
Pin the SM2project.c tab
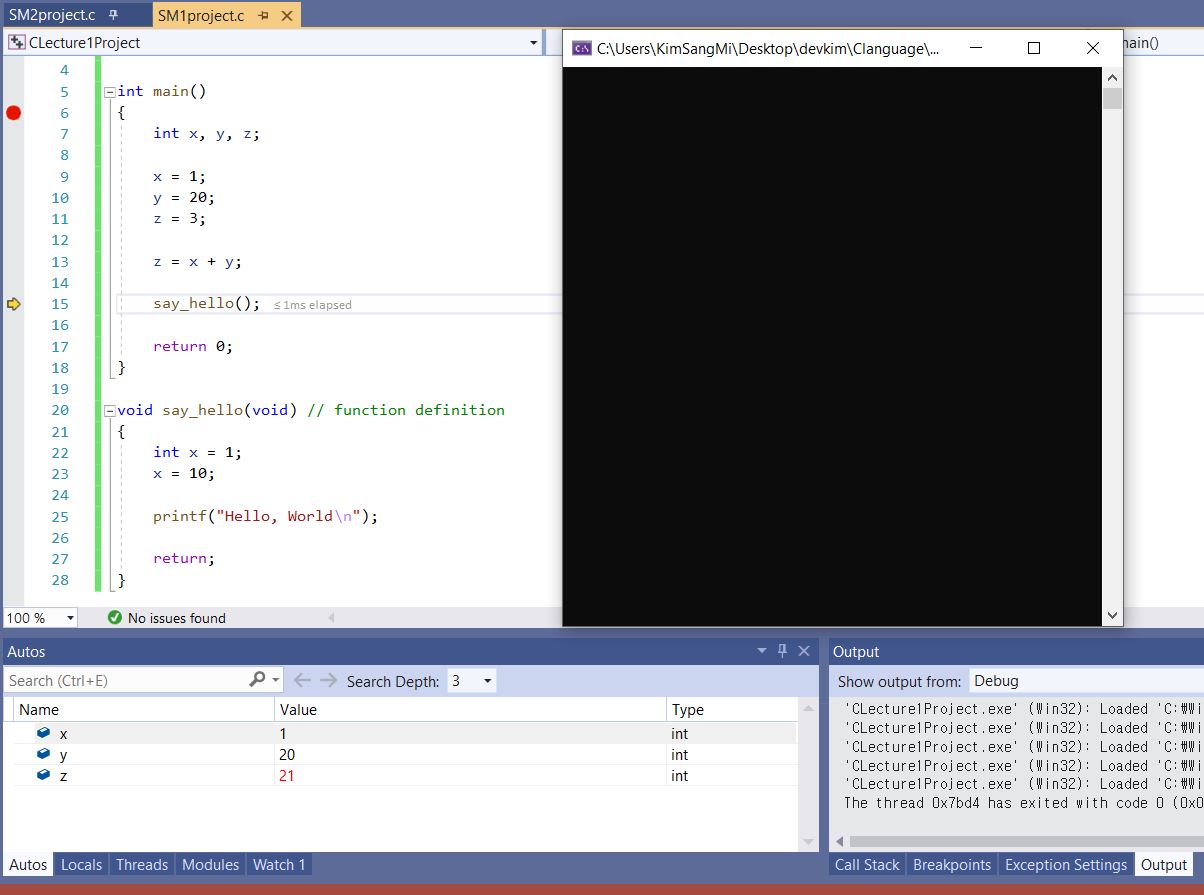(x=113, y=16)
